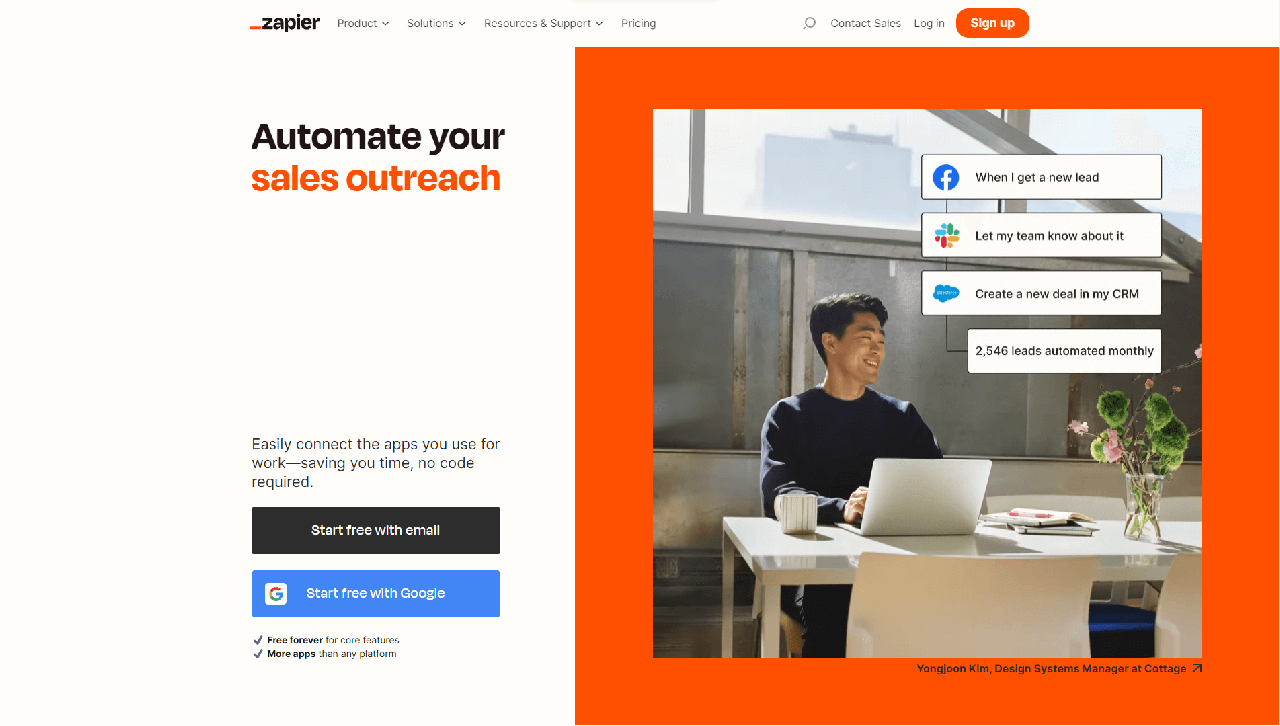1280x726 pixels.
Task: Open the Pricing page
Action: (x=638, y=23)
